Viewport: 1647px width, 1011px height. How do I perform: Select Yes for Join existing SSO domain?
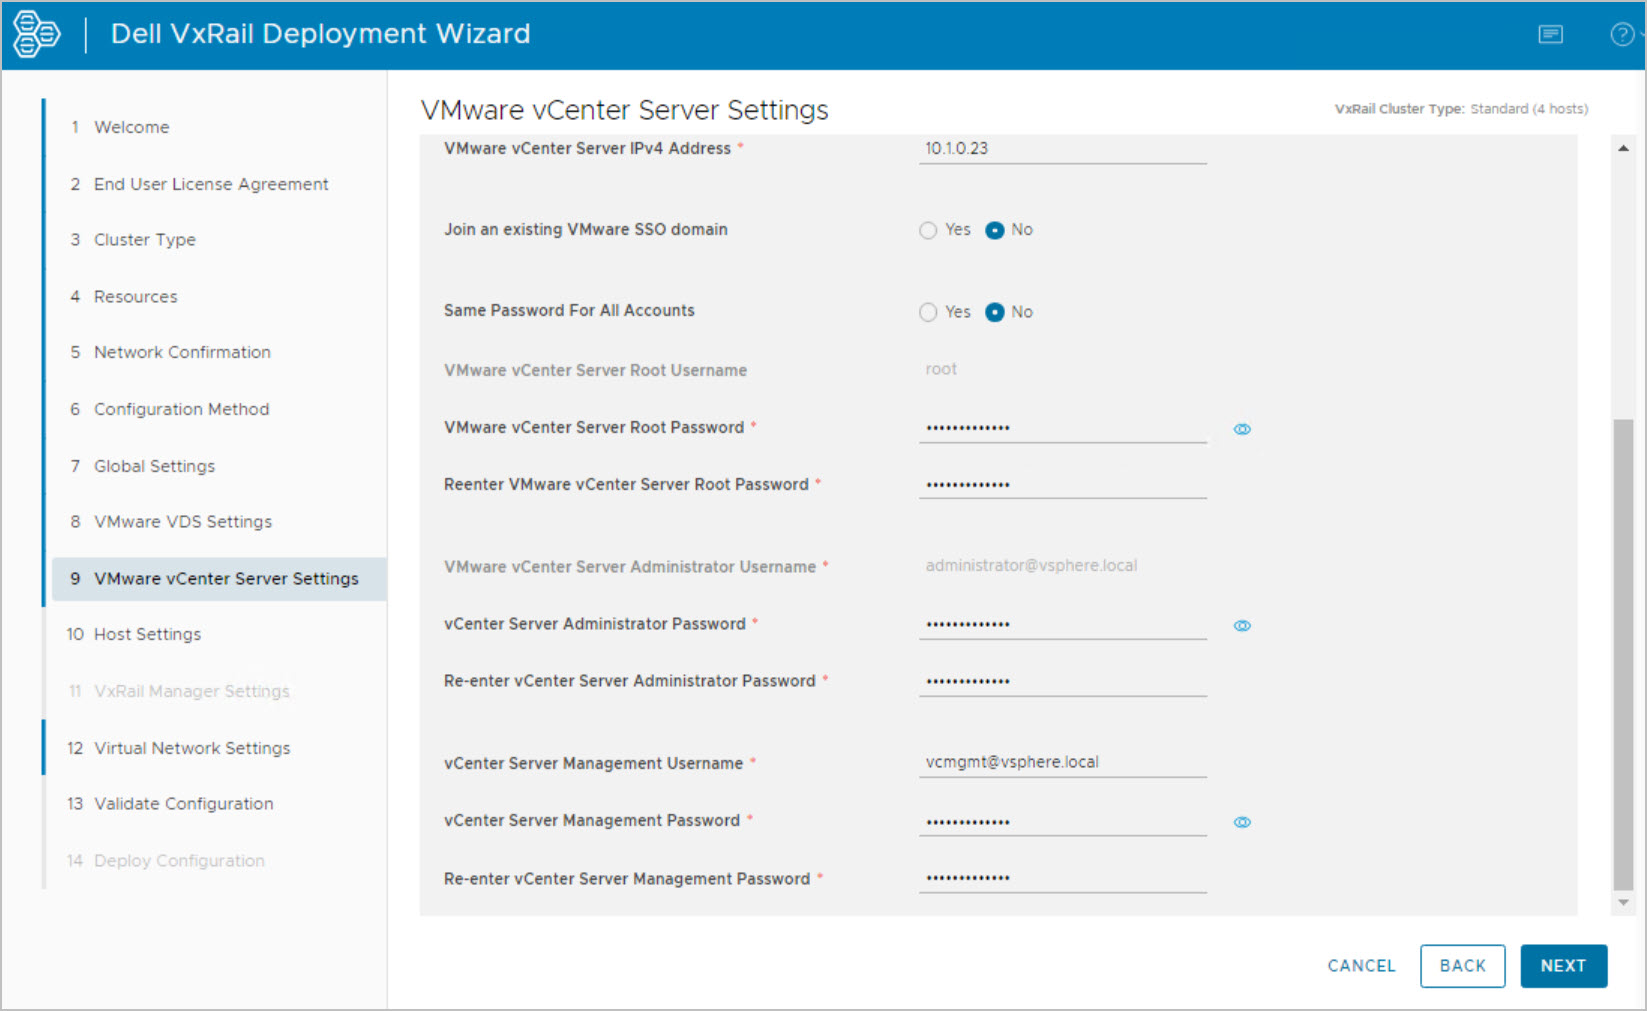pyautogui.click(x=928, y=231)
